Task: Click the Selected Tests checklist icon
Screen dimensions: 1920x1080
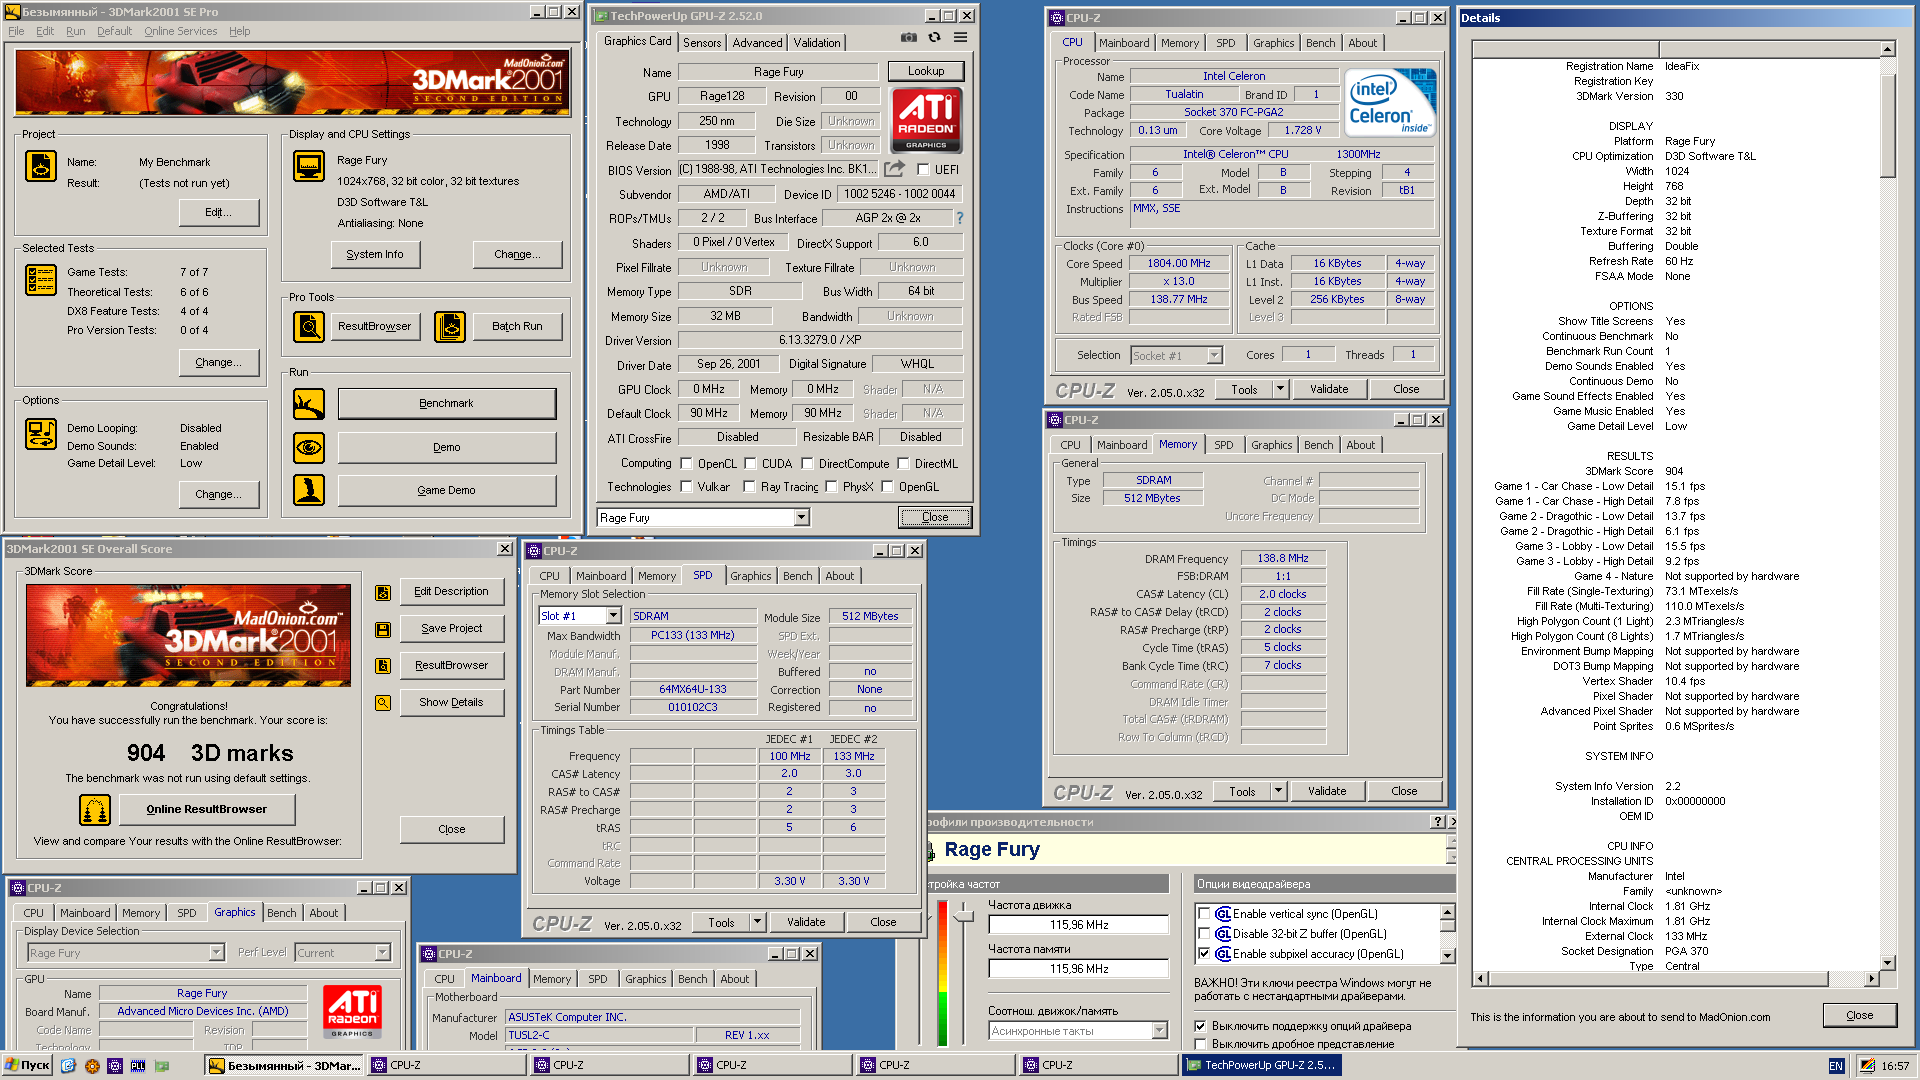Action: tap(41, 280)
